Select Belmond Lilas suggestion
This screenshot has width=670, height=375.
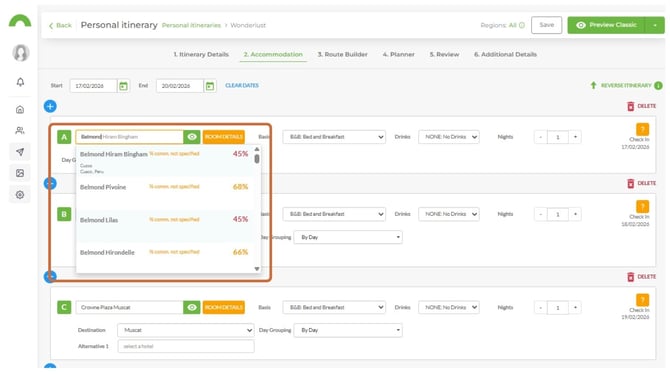point(164,226)
